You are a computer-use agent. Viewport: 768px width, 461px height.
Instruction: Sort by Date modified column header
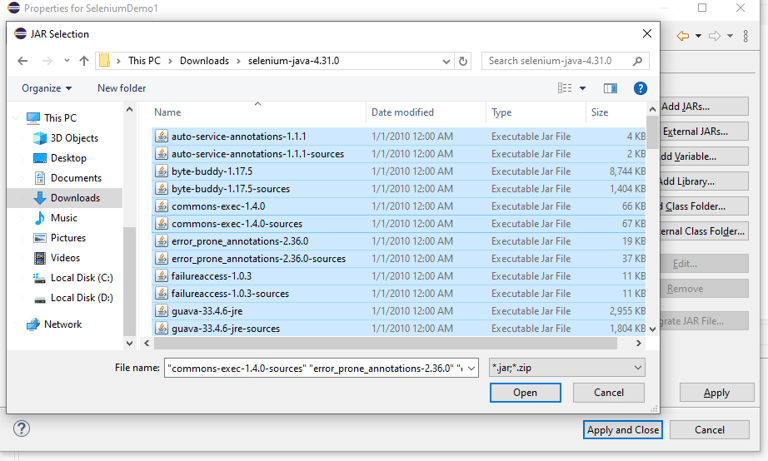402,112
